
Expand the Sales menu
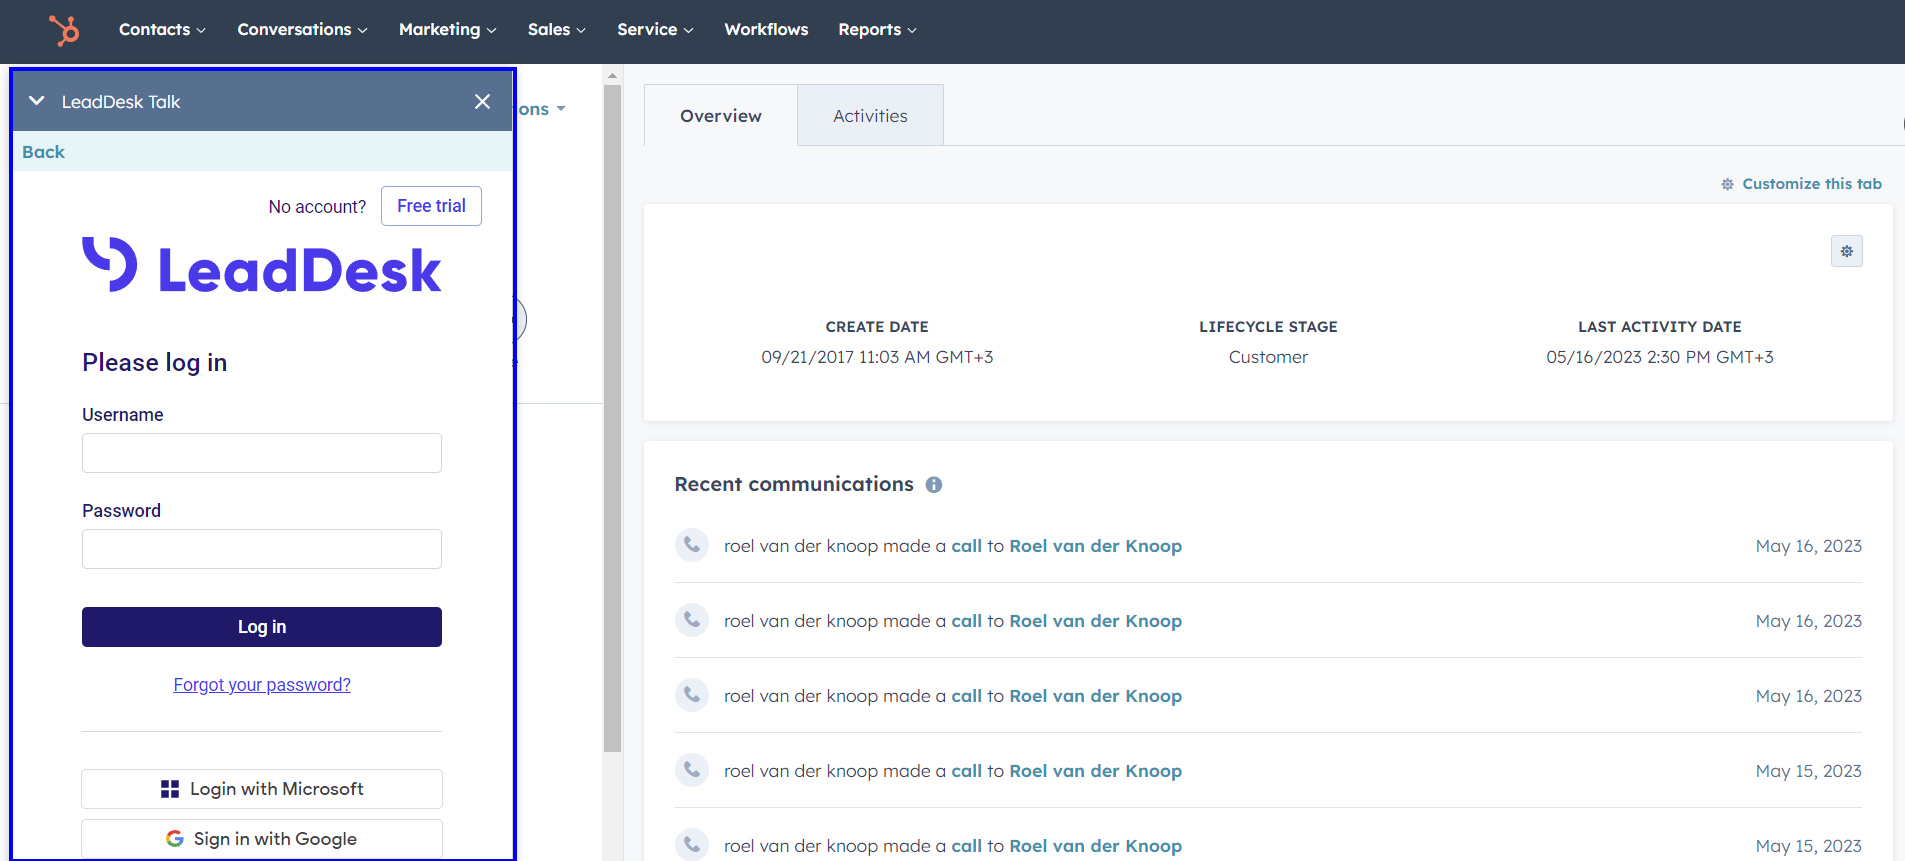pos(556,30)
